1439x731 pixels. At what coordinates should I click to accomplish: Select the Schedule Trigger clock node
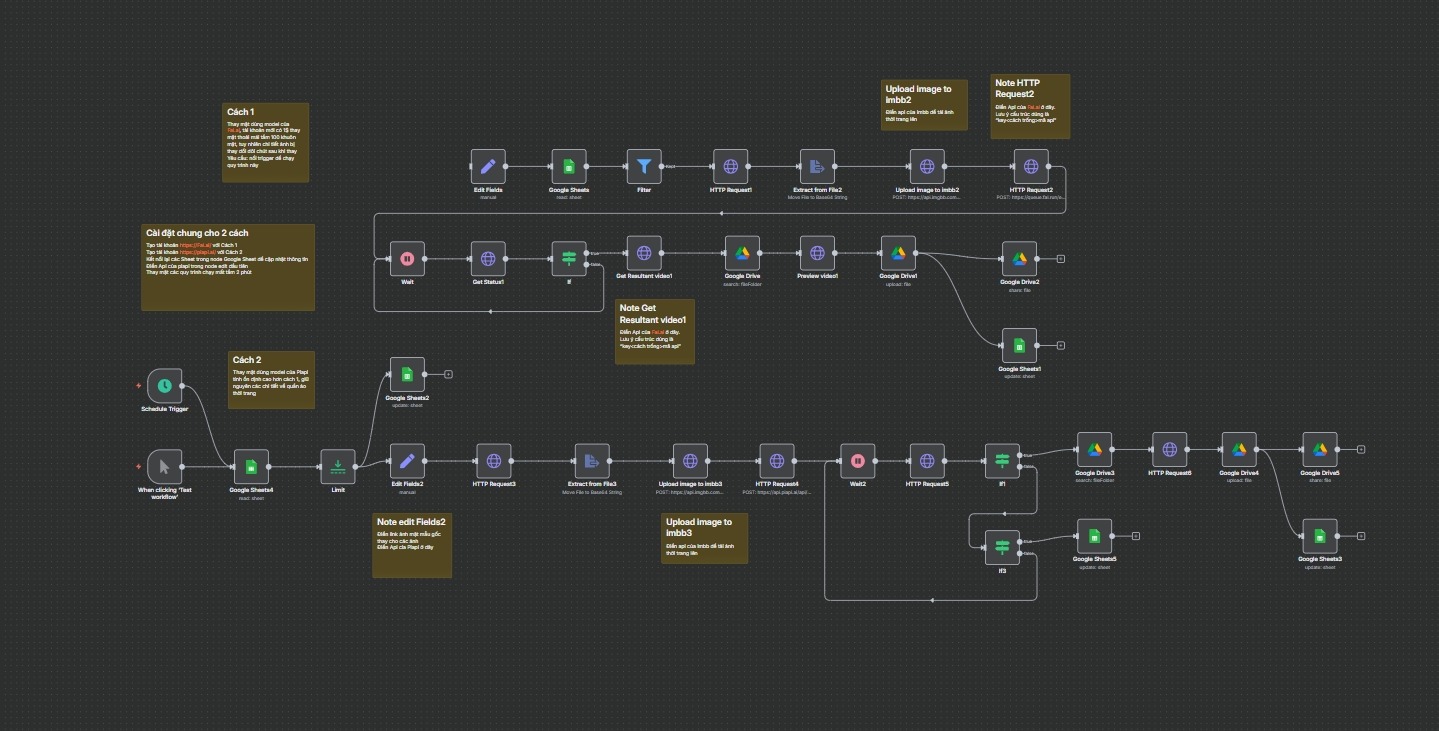(x=164, y=385)
